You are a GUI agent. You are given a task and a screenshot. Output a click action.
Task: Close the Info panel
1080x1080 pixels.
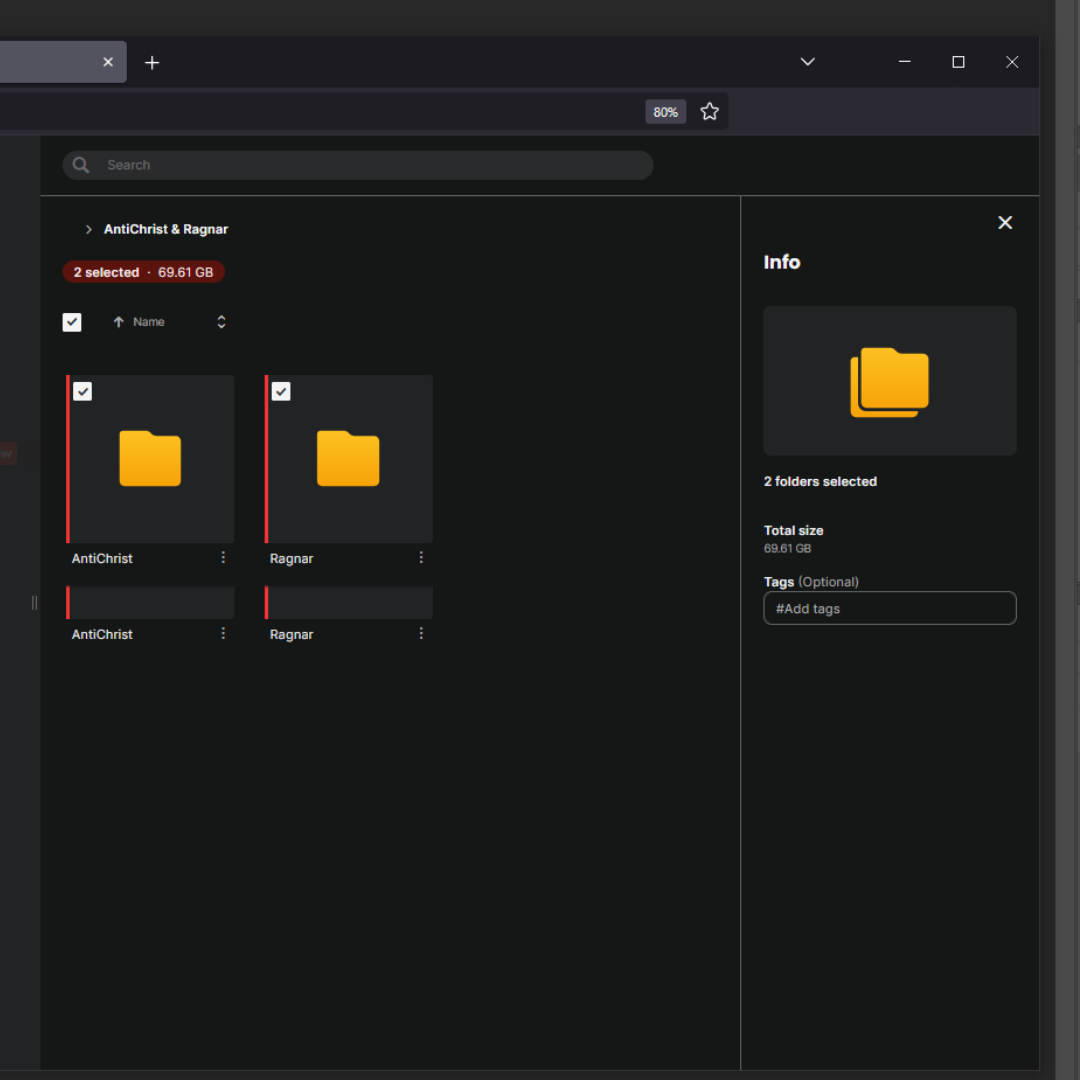1005,223
